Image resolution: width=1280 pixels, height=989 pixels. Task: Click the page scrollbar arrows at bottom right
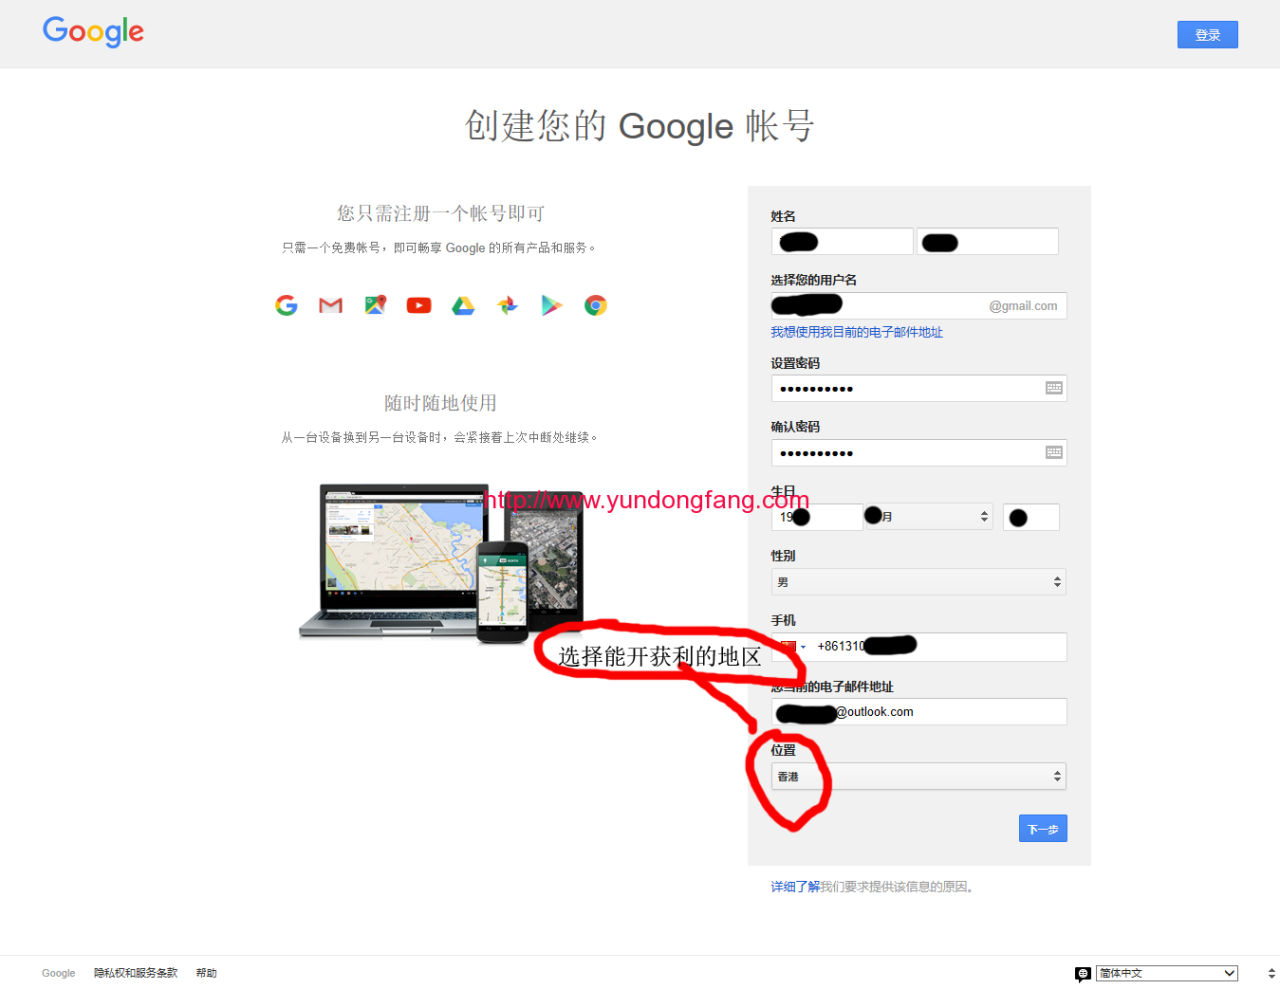(1271, 973)
